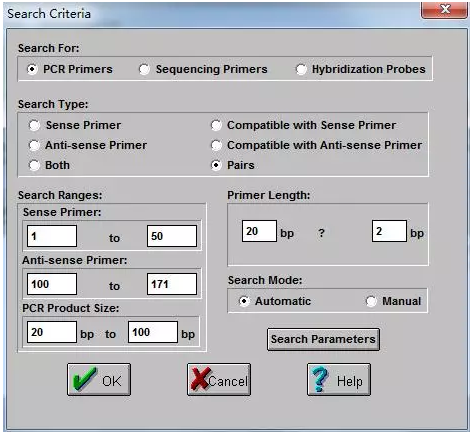470x434 pixels.
Task: Close the Search Criteria dialog window
Action: [x=444, y=10]
